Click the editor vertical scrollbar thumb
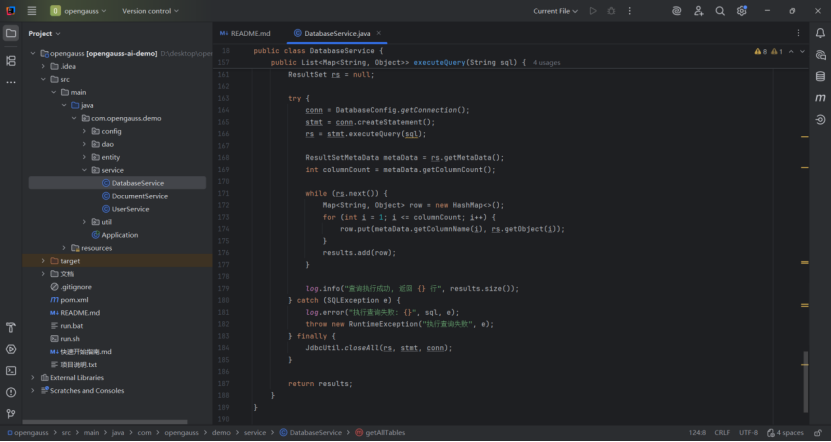This screenshot has width=831, height=442. click(806, 382)
